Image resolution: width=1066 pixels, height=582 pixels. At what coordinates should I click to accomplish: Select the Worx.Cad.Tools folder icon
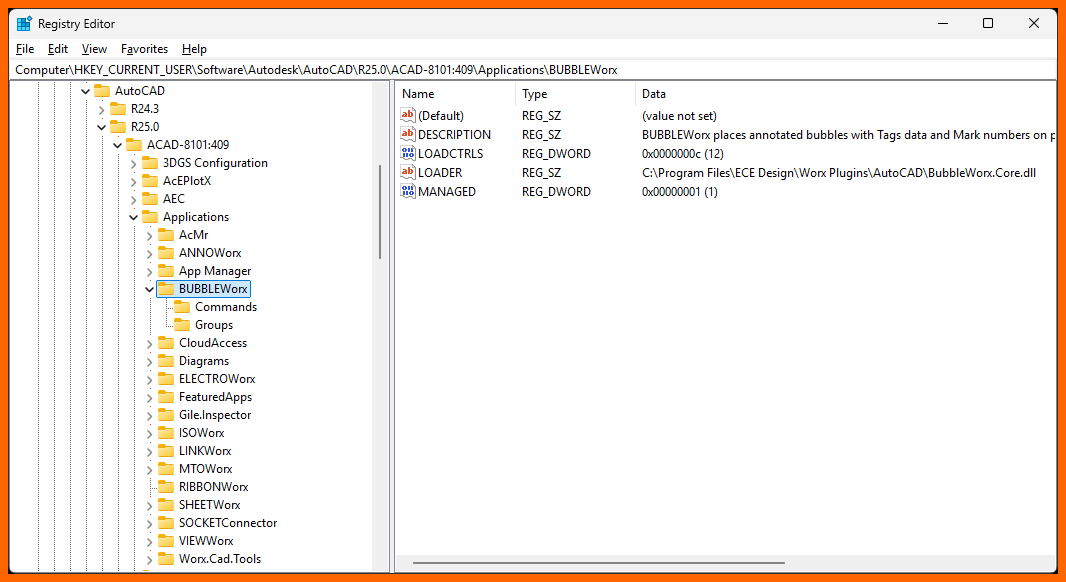point(166,559)
